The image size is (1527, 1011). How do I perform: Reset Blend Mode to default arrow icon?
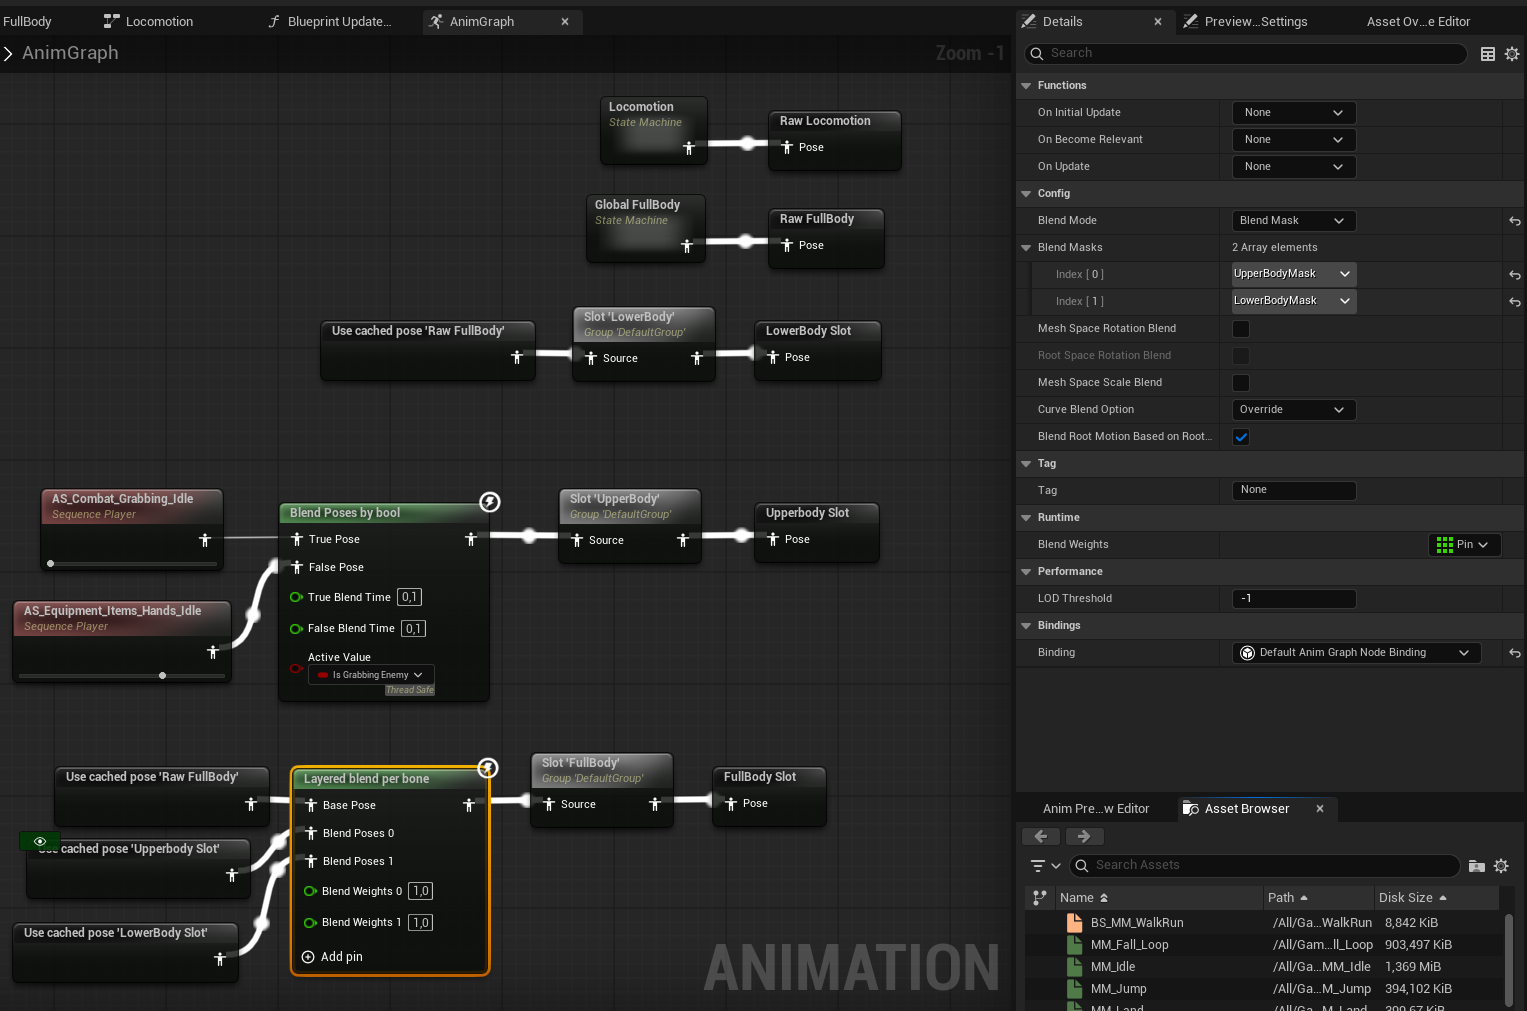click(x=1514, y=221)
